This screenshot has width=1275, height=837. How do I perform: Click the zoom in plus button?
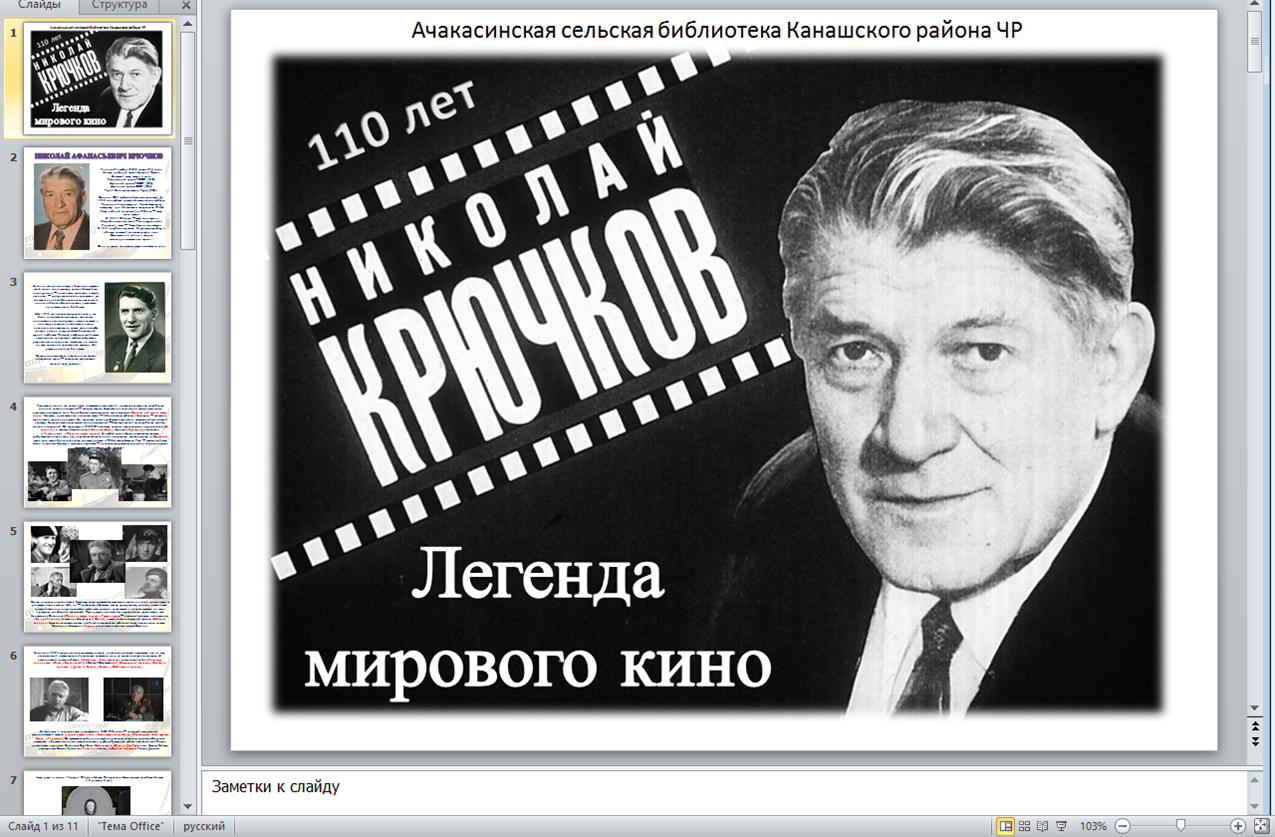[1238, 826]
